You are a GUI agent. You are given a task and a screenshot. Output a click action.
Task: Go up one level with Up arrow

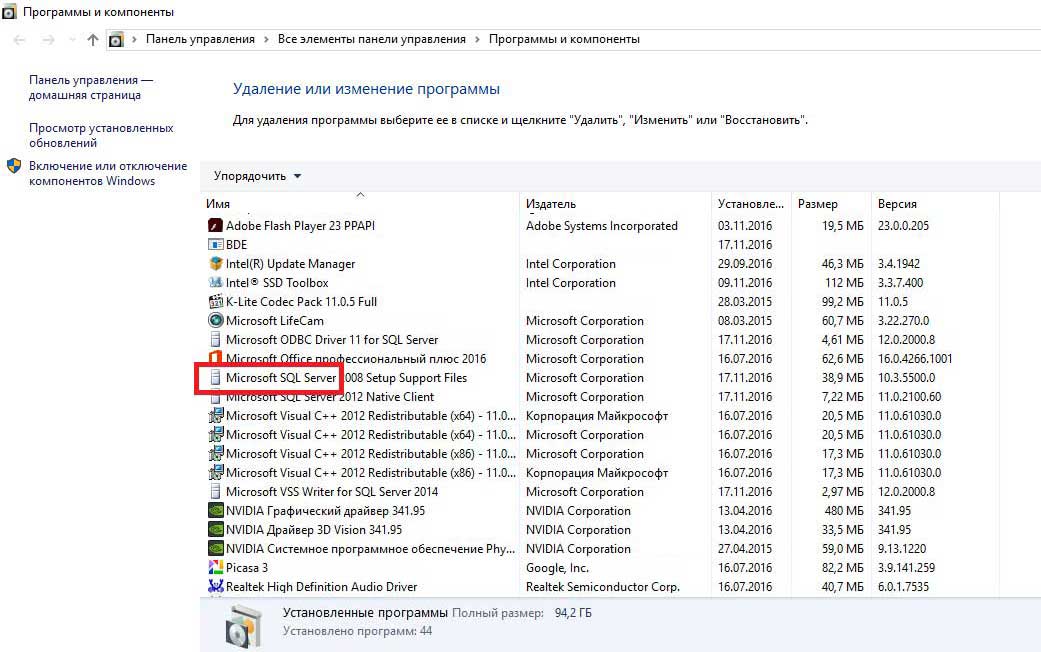click(92, 40)
